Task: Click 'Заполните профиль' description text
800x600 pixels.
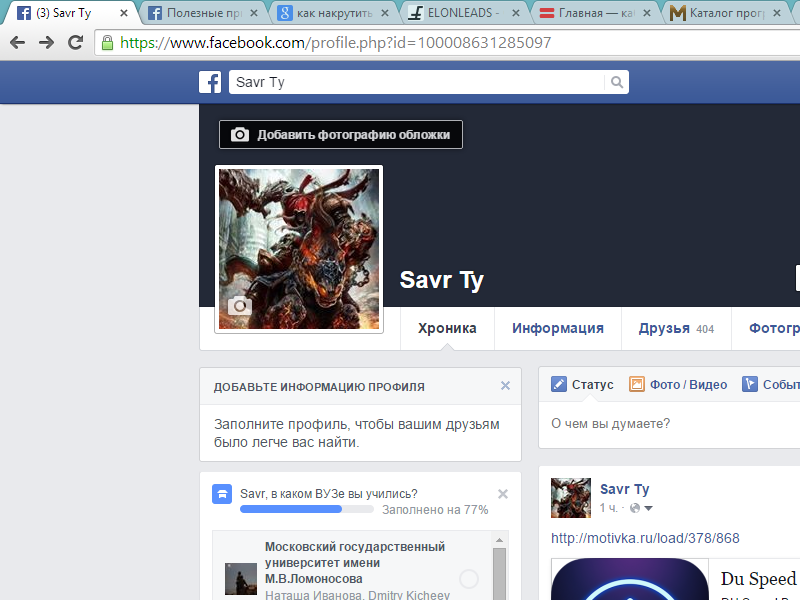Action: tap(357, 433)
